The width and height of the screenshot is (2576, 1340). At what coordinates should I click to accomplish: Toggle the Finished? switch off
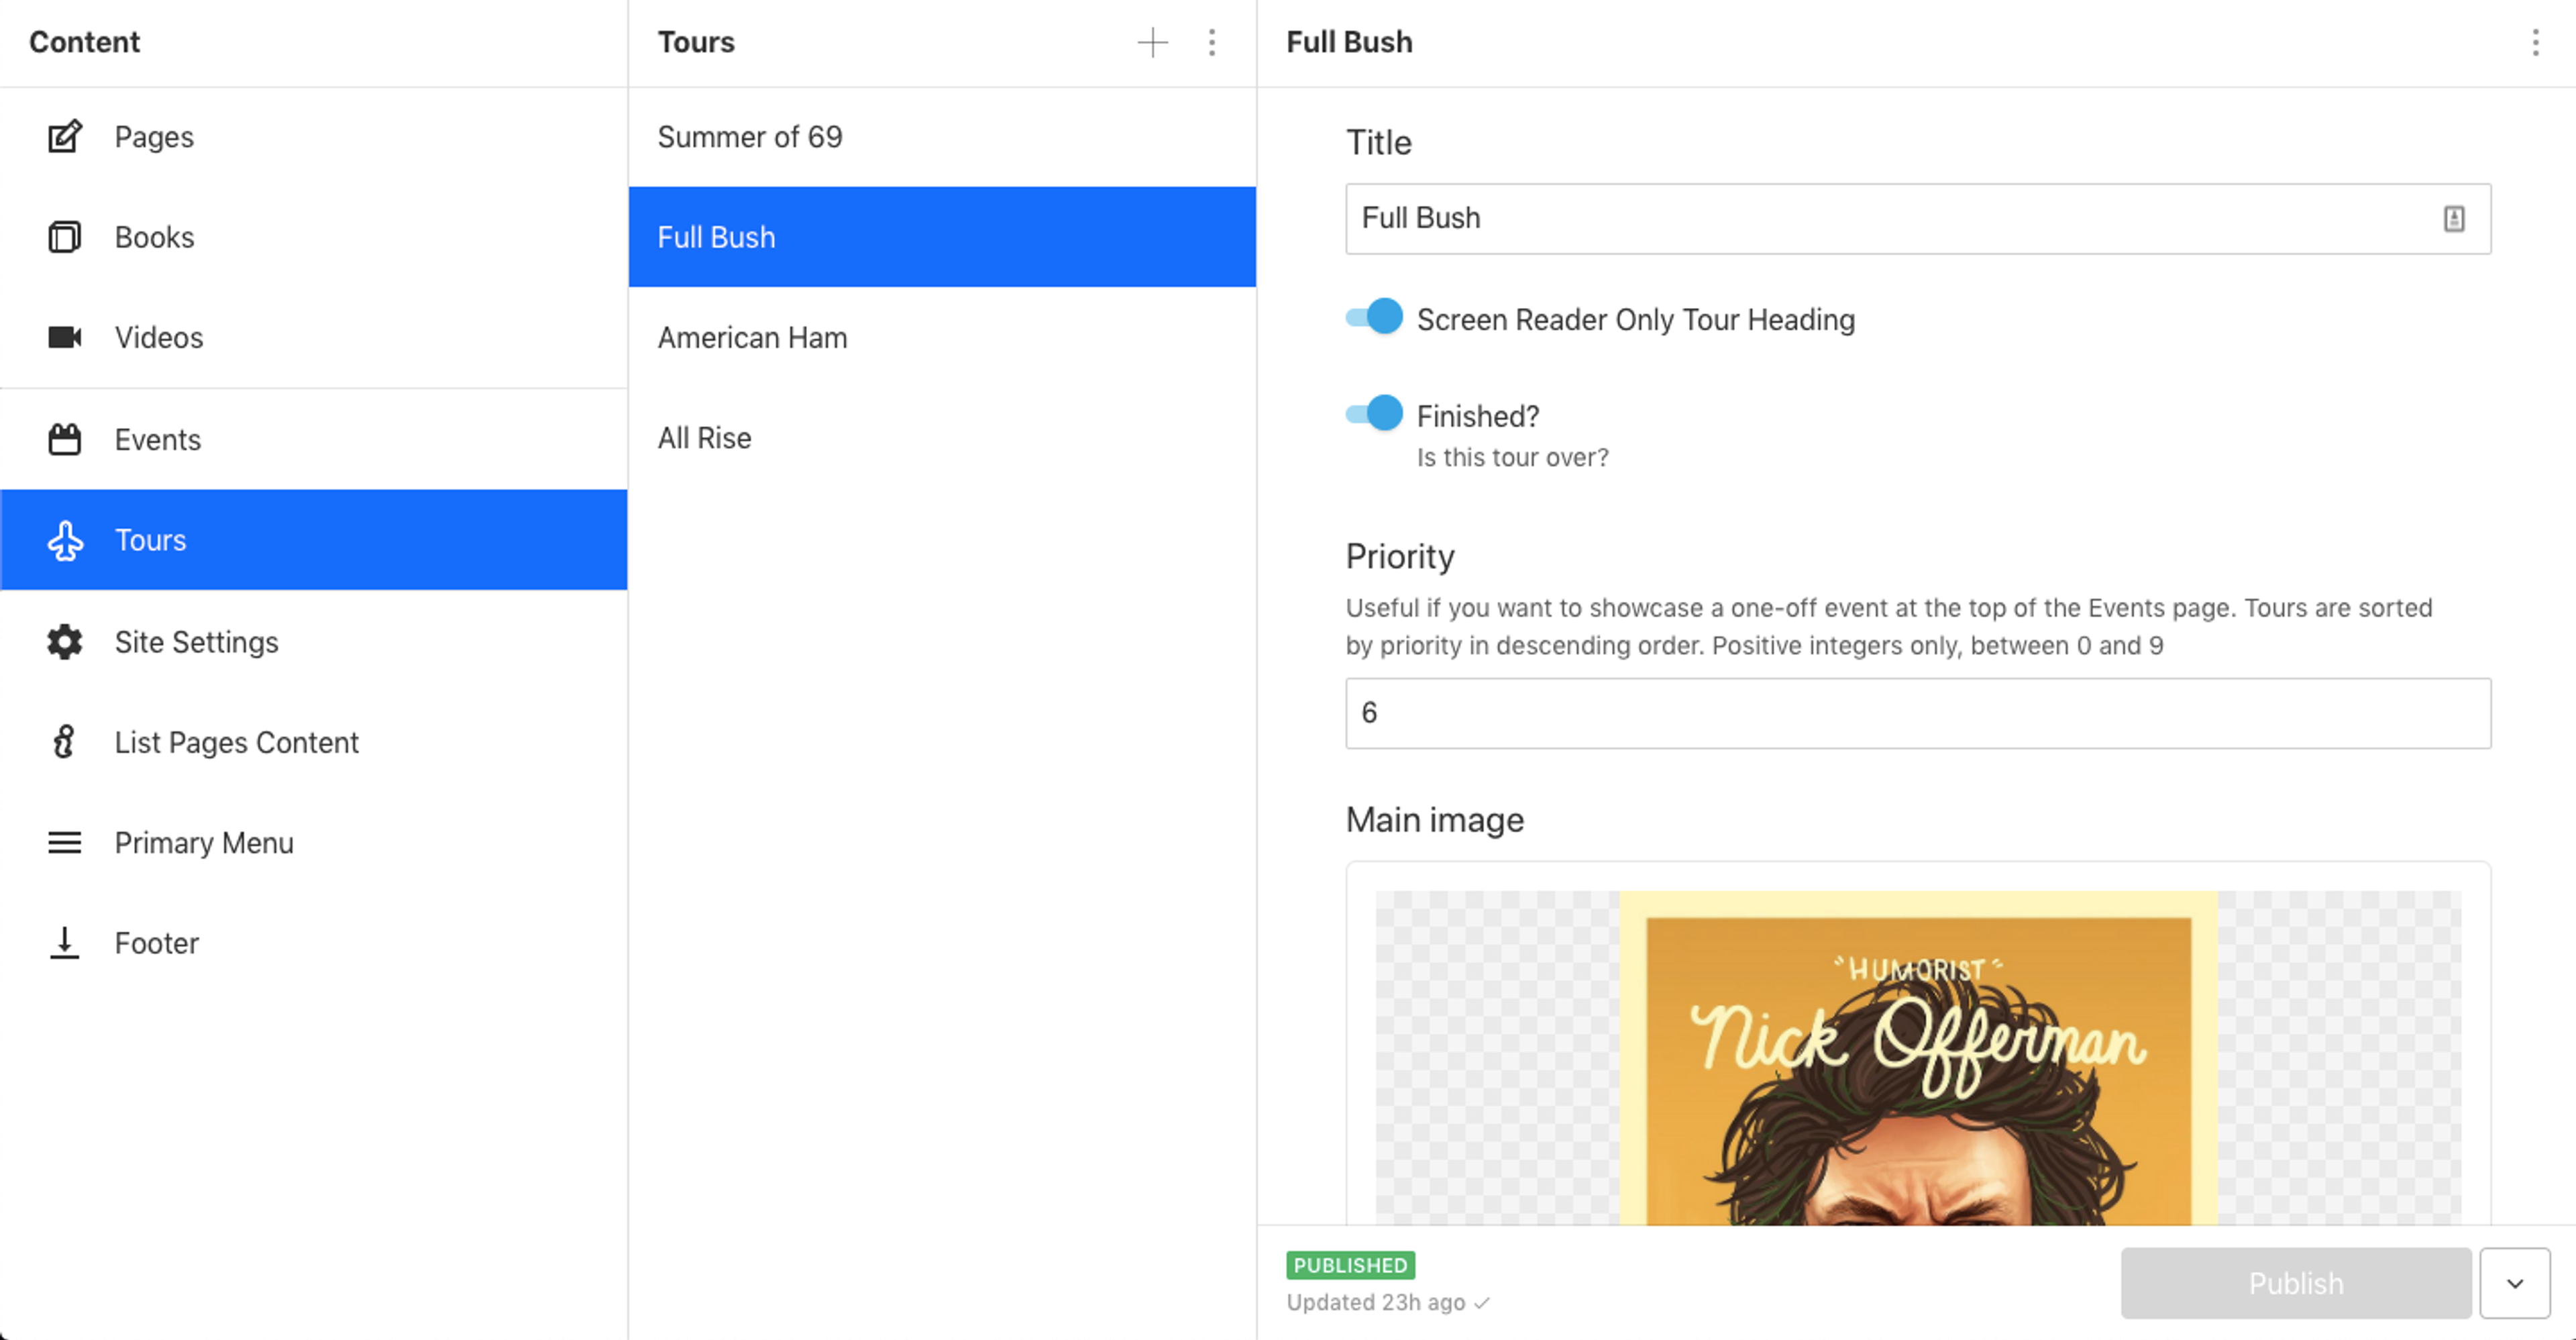tap(1374, 414)
